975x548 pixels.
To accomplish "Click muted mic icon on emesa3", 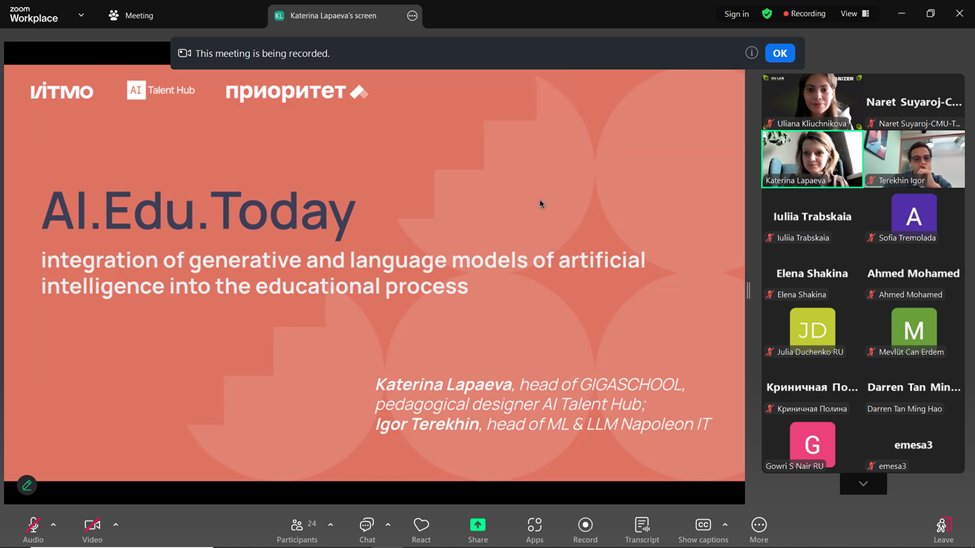I will pyautogui.click(x=872, y=466).
